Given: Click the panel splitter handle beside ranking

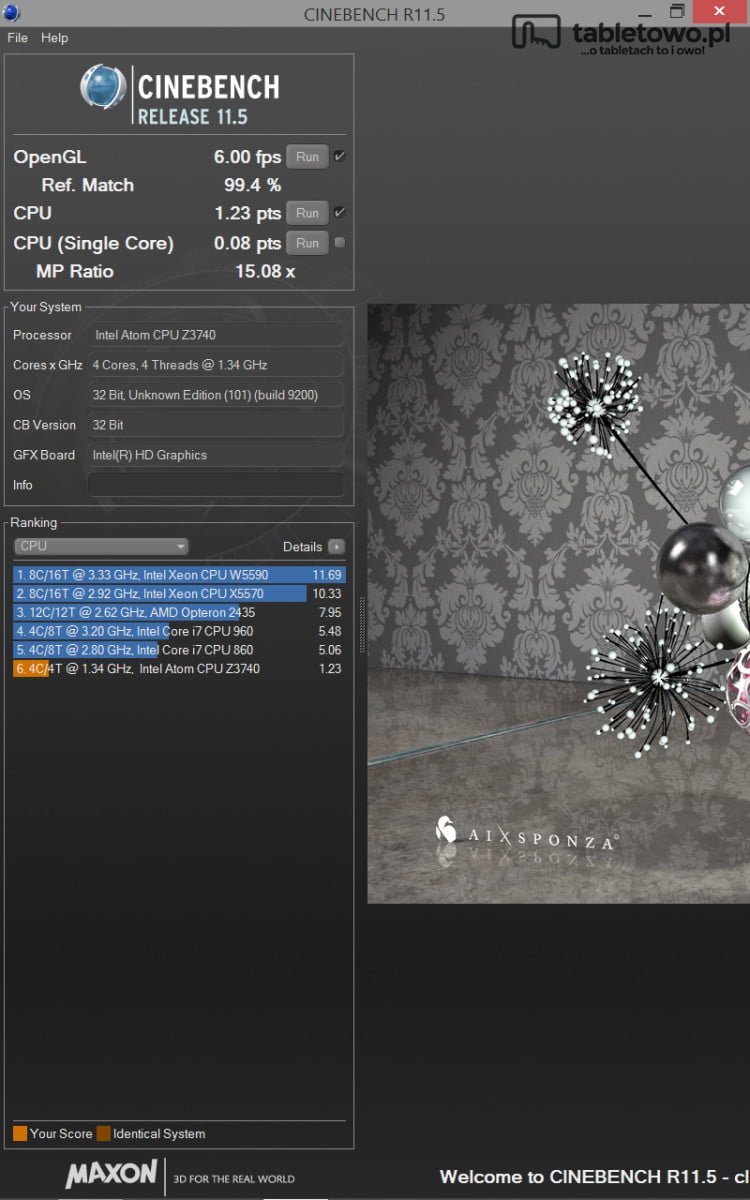Looking at the screenshot, I should [x=362, y=625].
